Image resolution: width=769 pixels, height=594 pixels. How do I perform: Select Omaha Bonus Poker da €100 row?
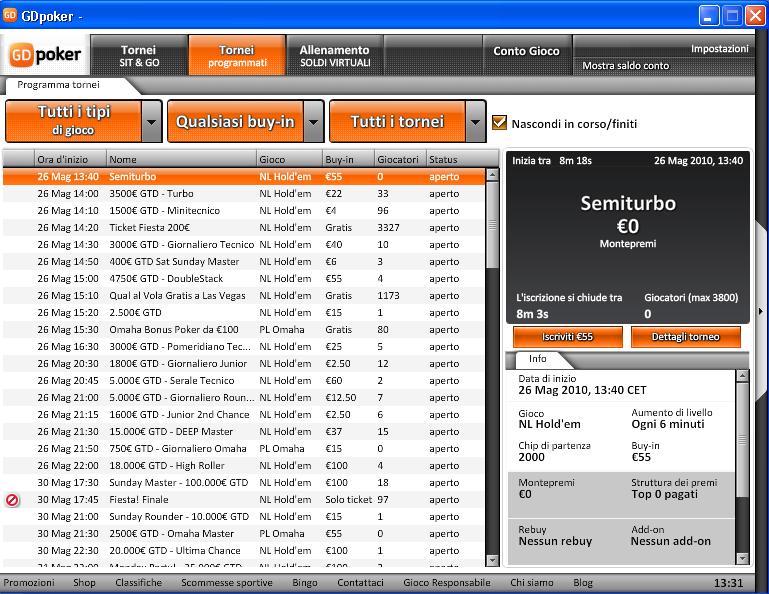(244, 330)
